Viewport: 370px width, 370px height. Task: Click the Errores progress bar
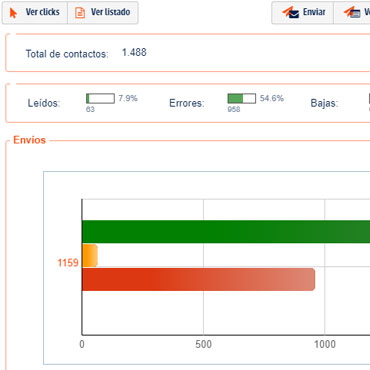[242, 98]
